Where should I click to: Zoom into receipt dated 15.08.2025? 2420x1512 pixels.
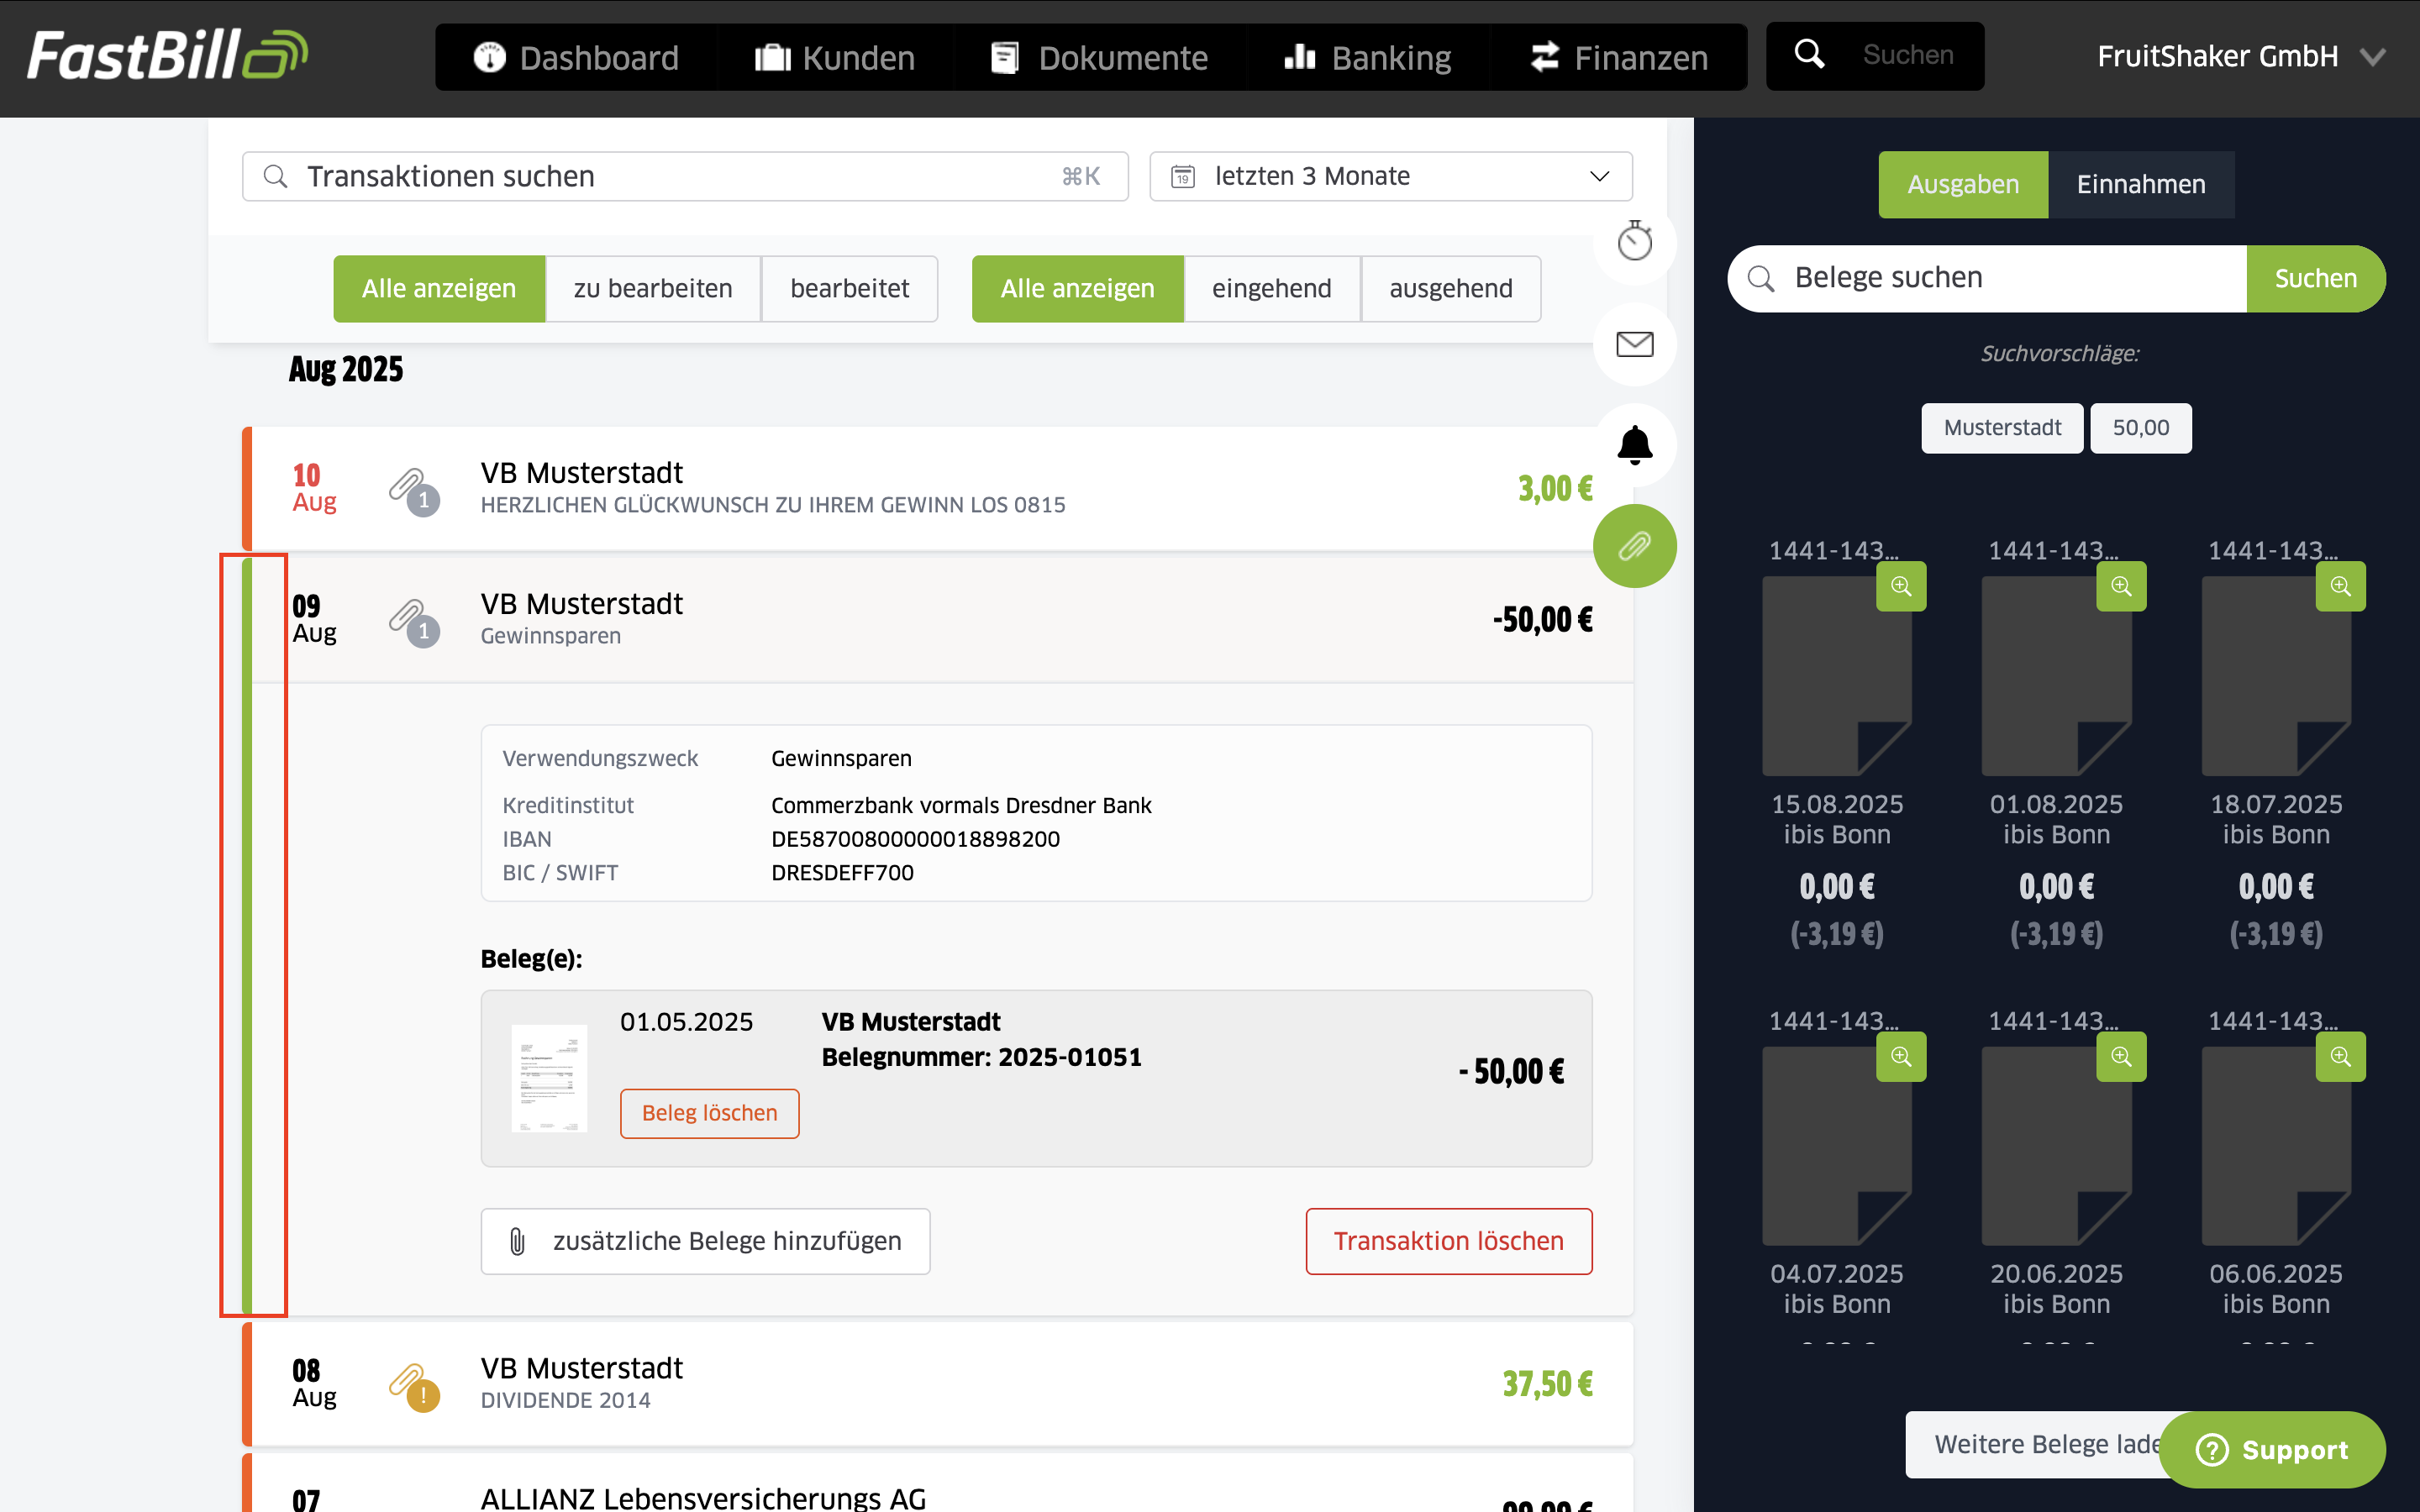click(x=1901, y=586)
